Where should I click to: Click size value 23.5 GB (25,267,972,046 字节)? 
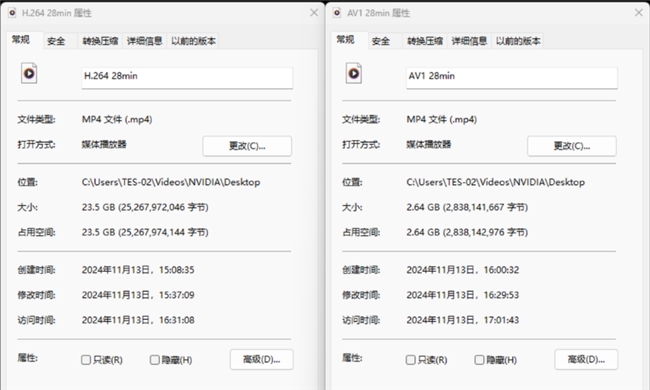[145, 207]
